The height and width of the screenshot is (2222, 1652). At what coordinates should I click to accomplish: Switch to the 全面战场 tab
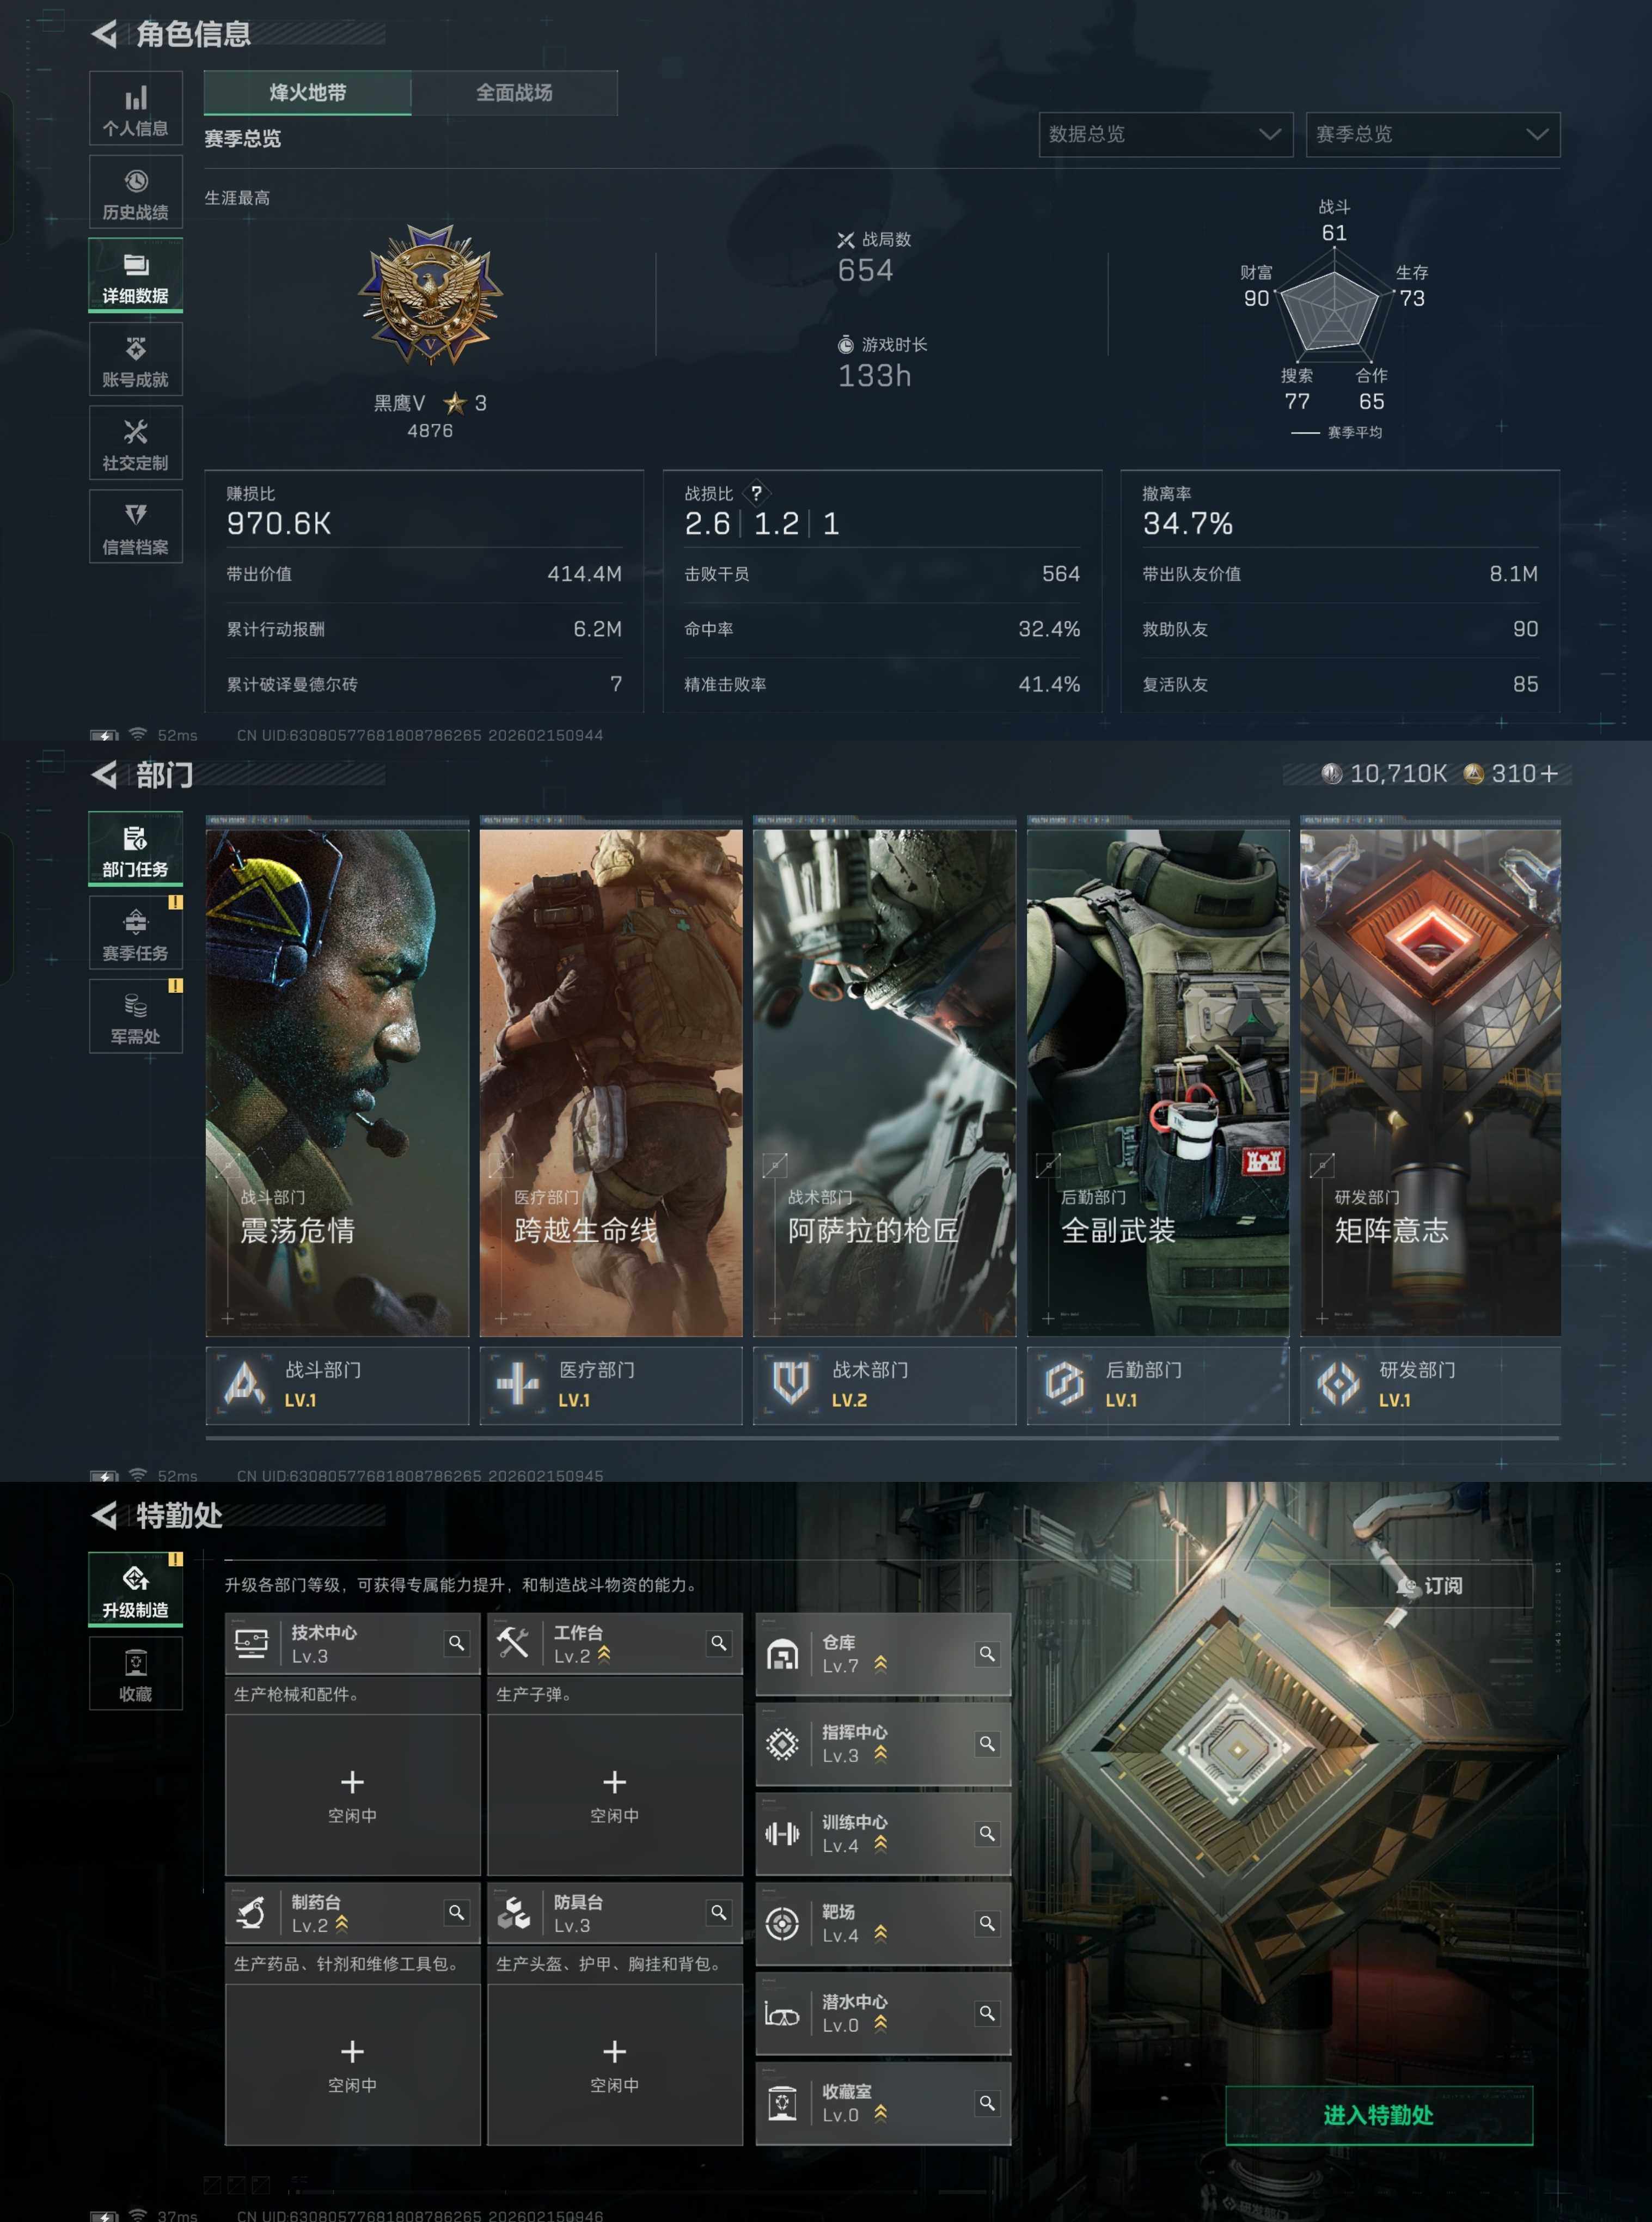tap(514, 93)
